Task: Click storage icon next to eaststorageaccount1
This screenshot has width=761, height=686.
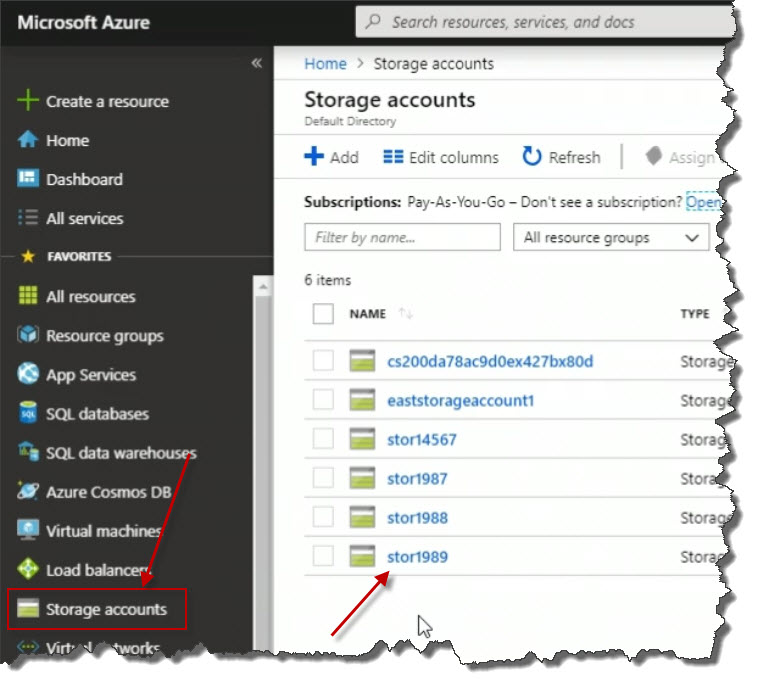Action: click(362, 400)
